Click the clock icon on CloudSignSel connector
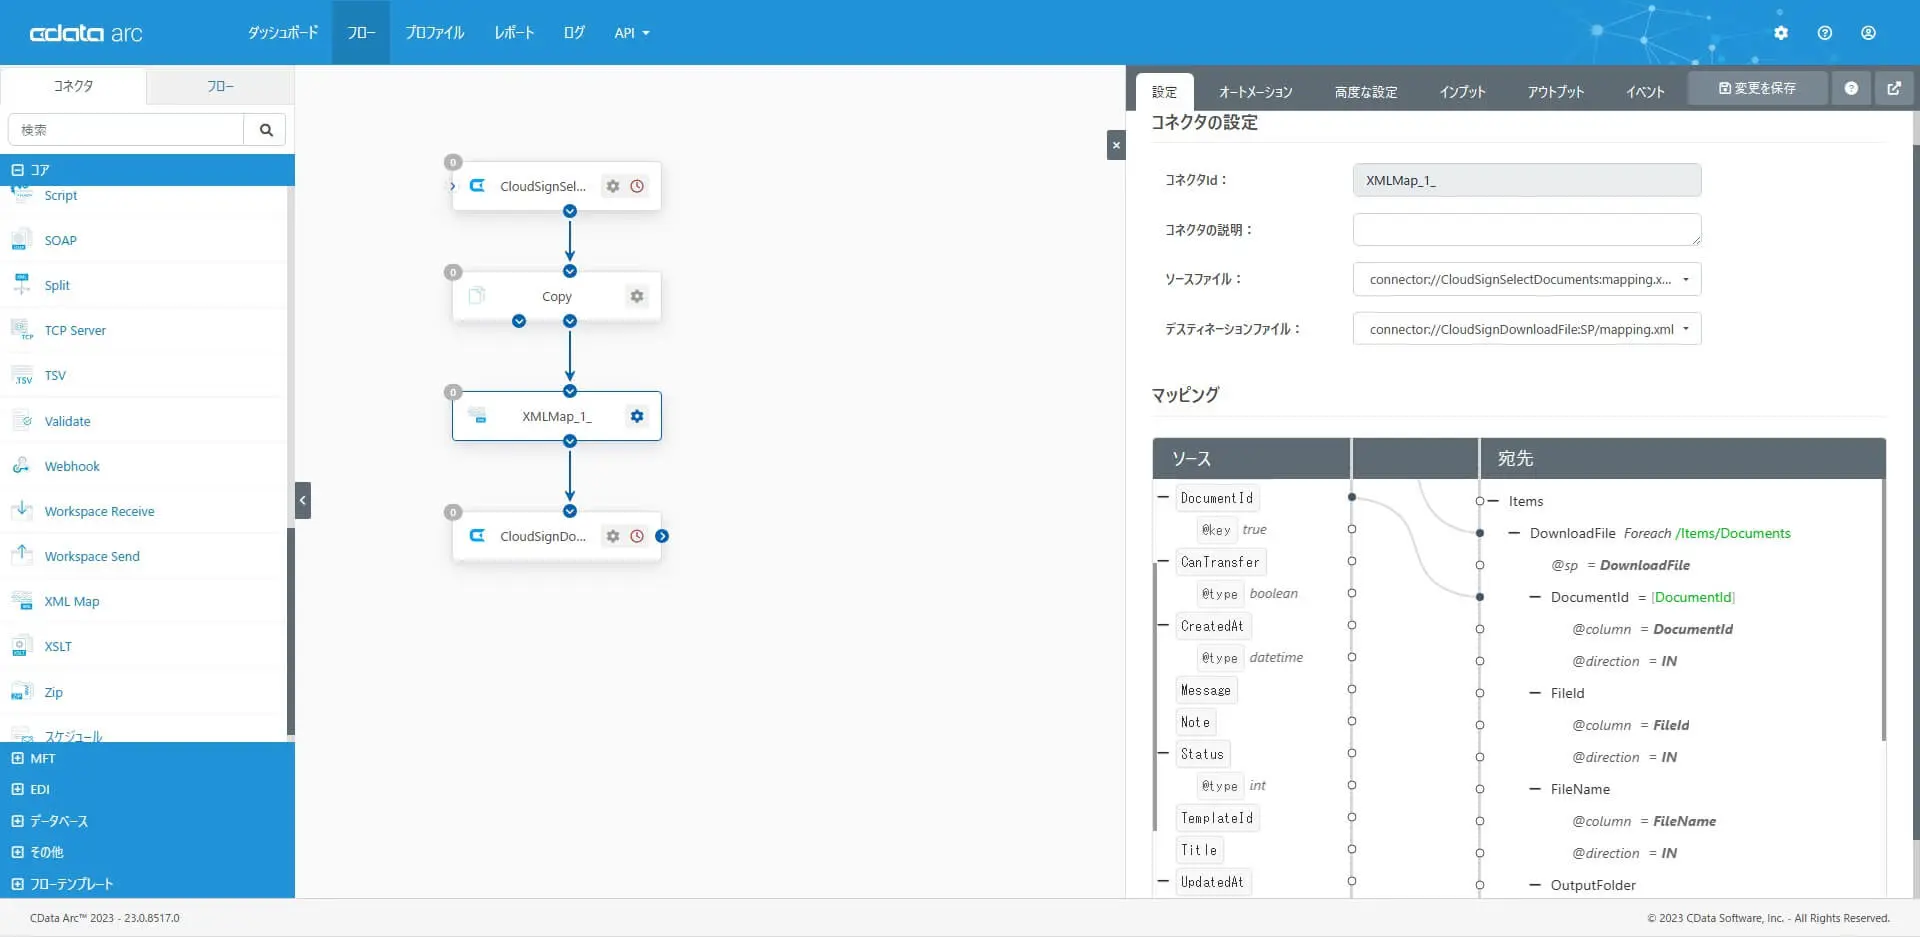 point(637,186)
